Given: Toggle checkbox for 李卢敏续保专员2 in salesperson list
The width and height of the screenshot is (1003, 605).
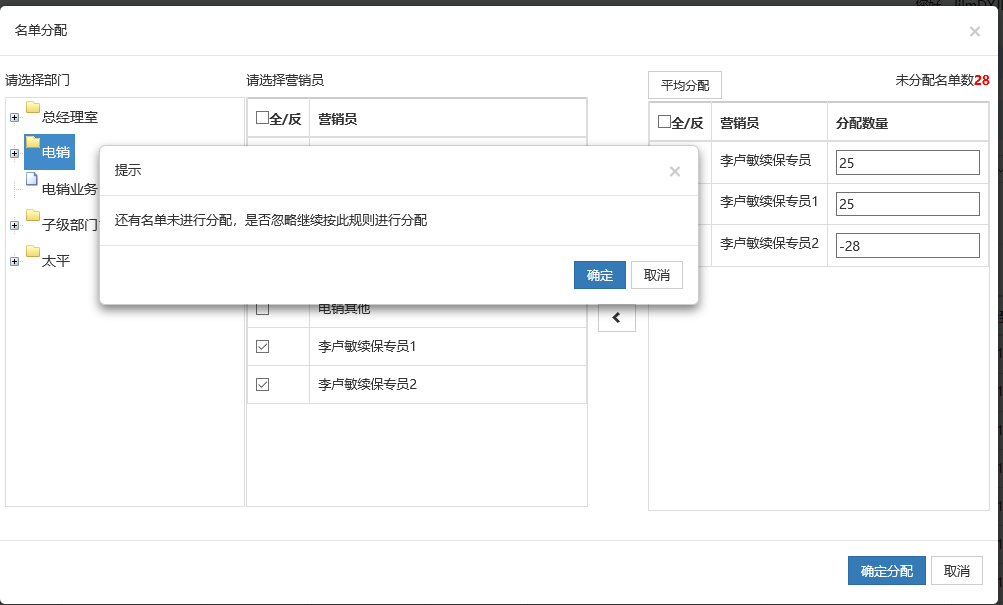Looking at the screenshot, I should 263,384.
